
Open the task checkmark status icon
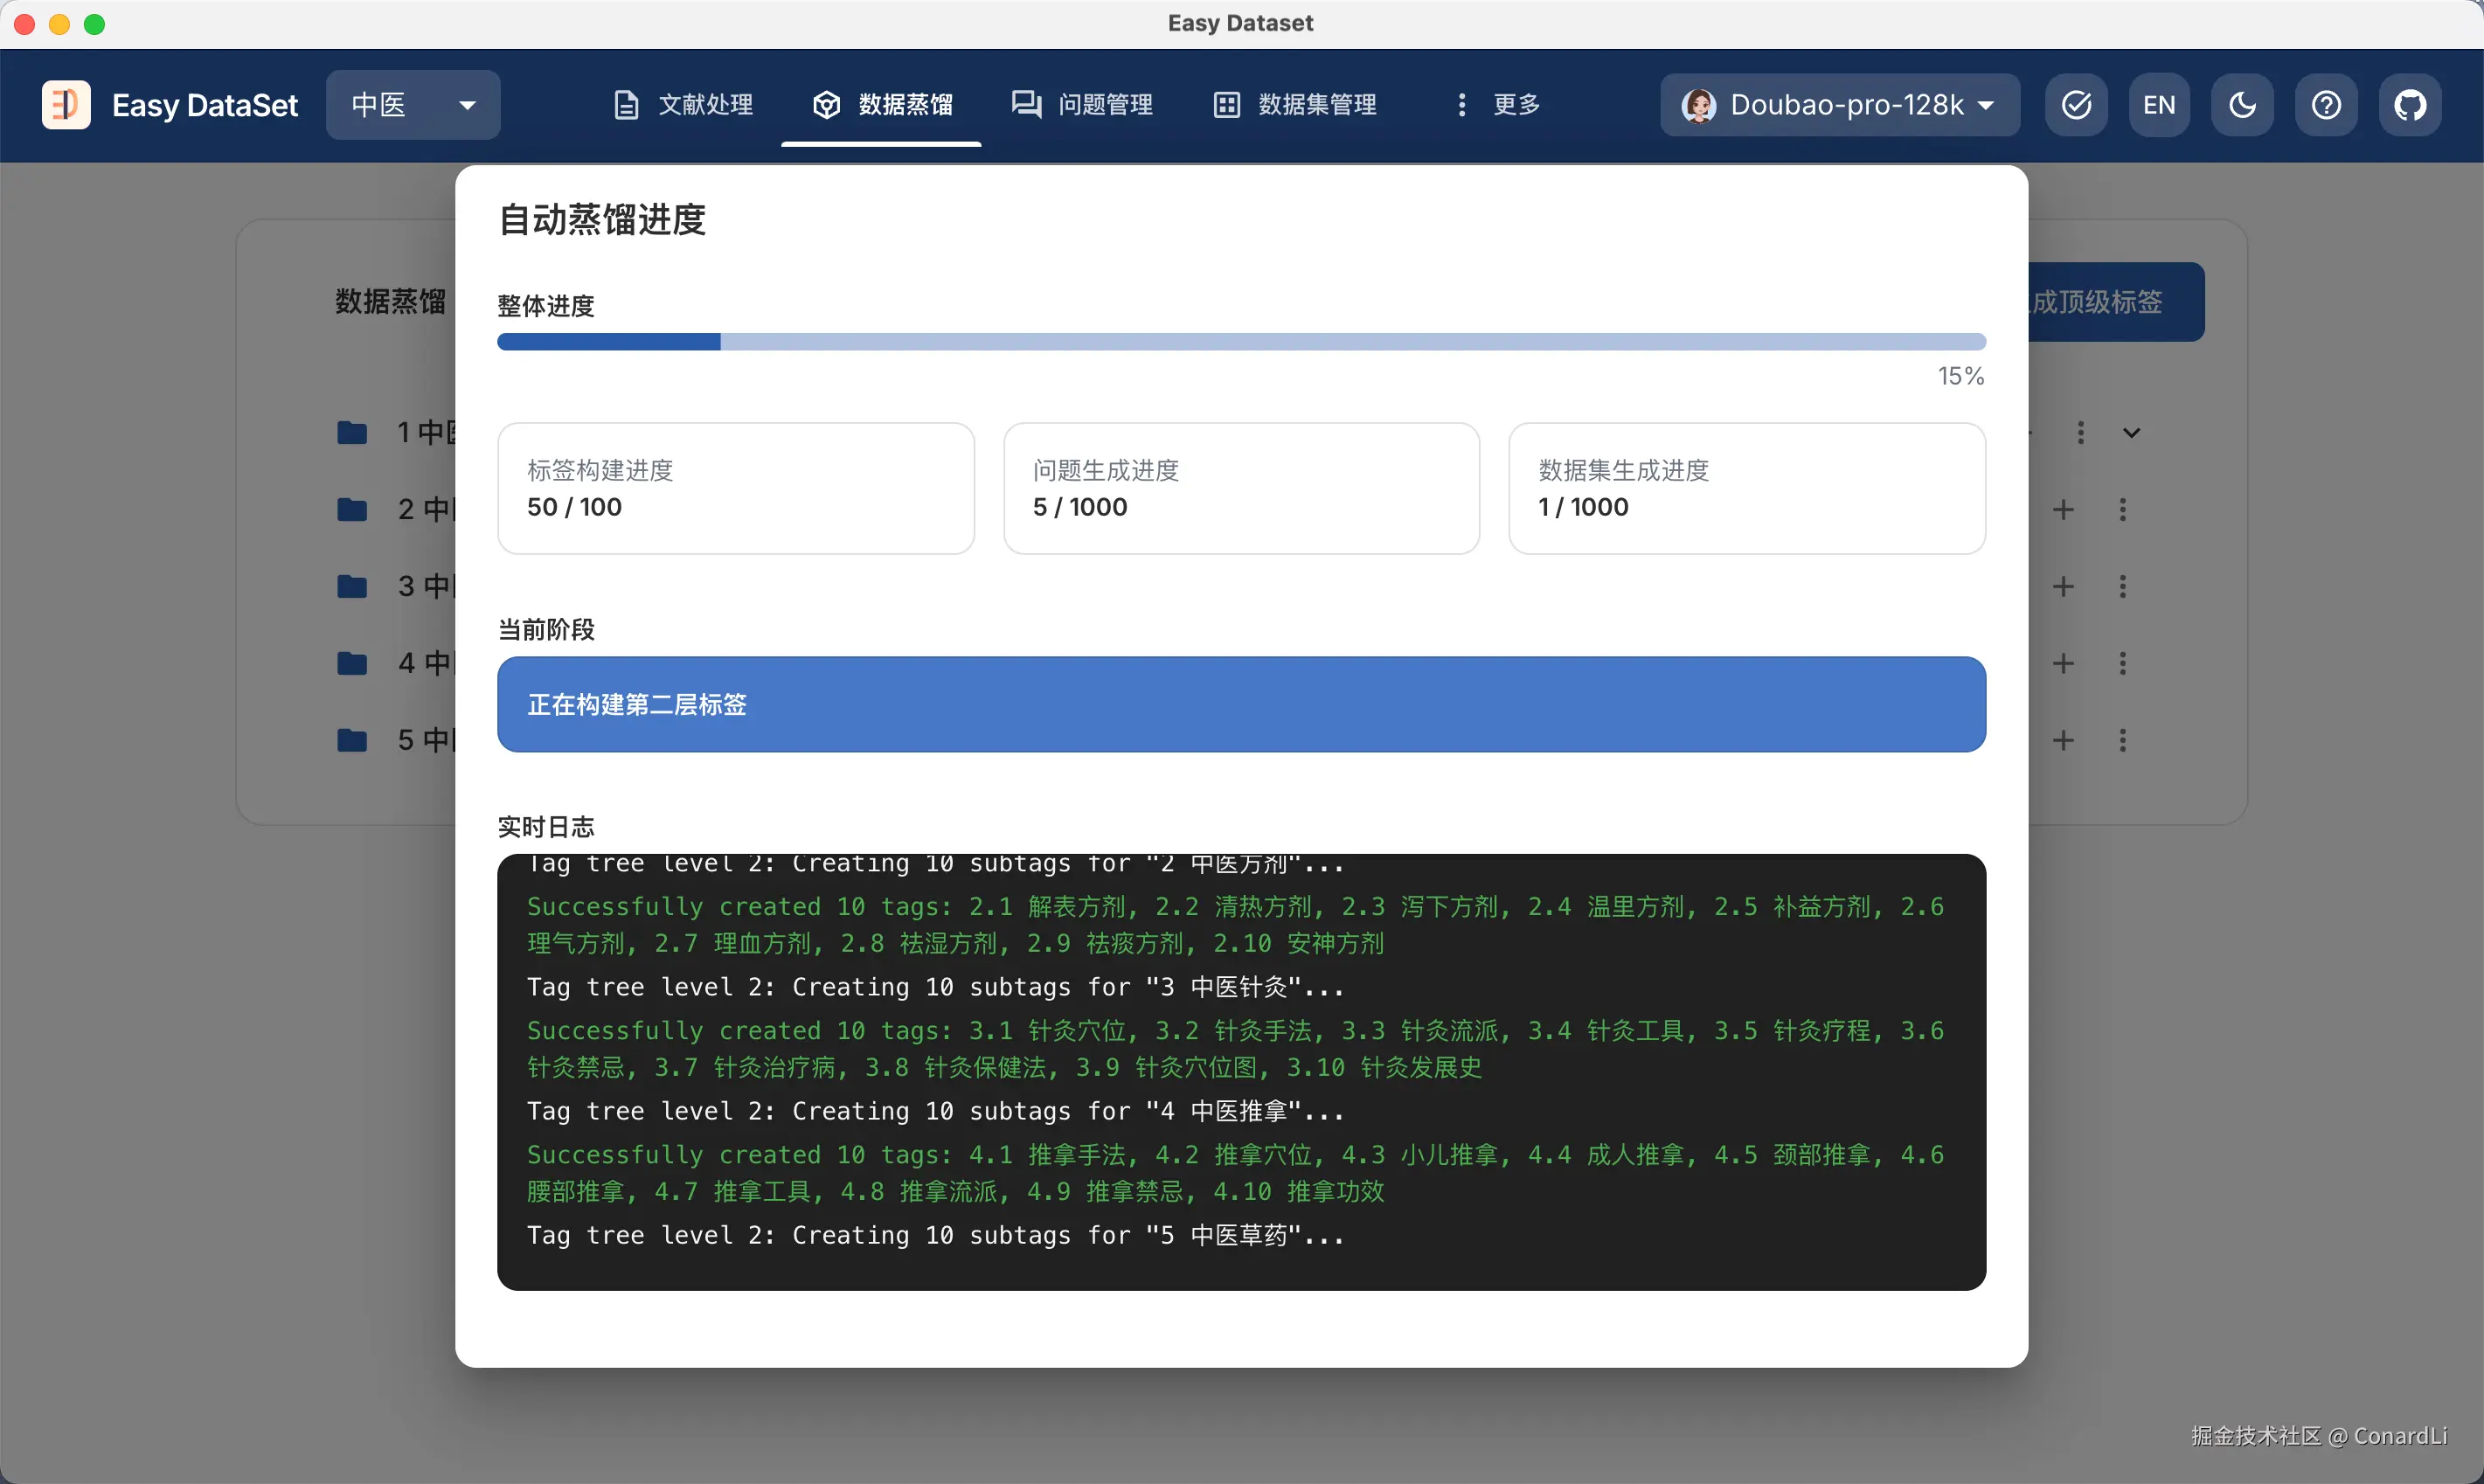(x=2076, y=105)
